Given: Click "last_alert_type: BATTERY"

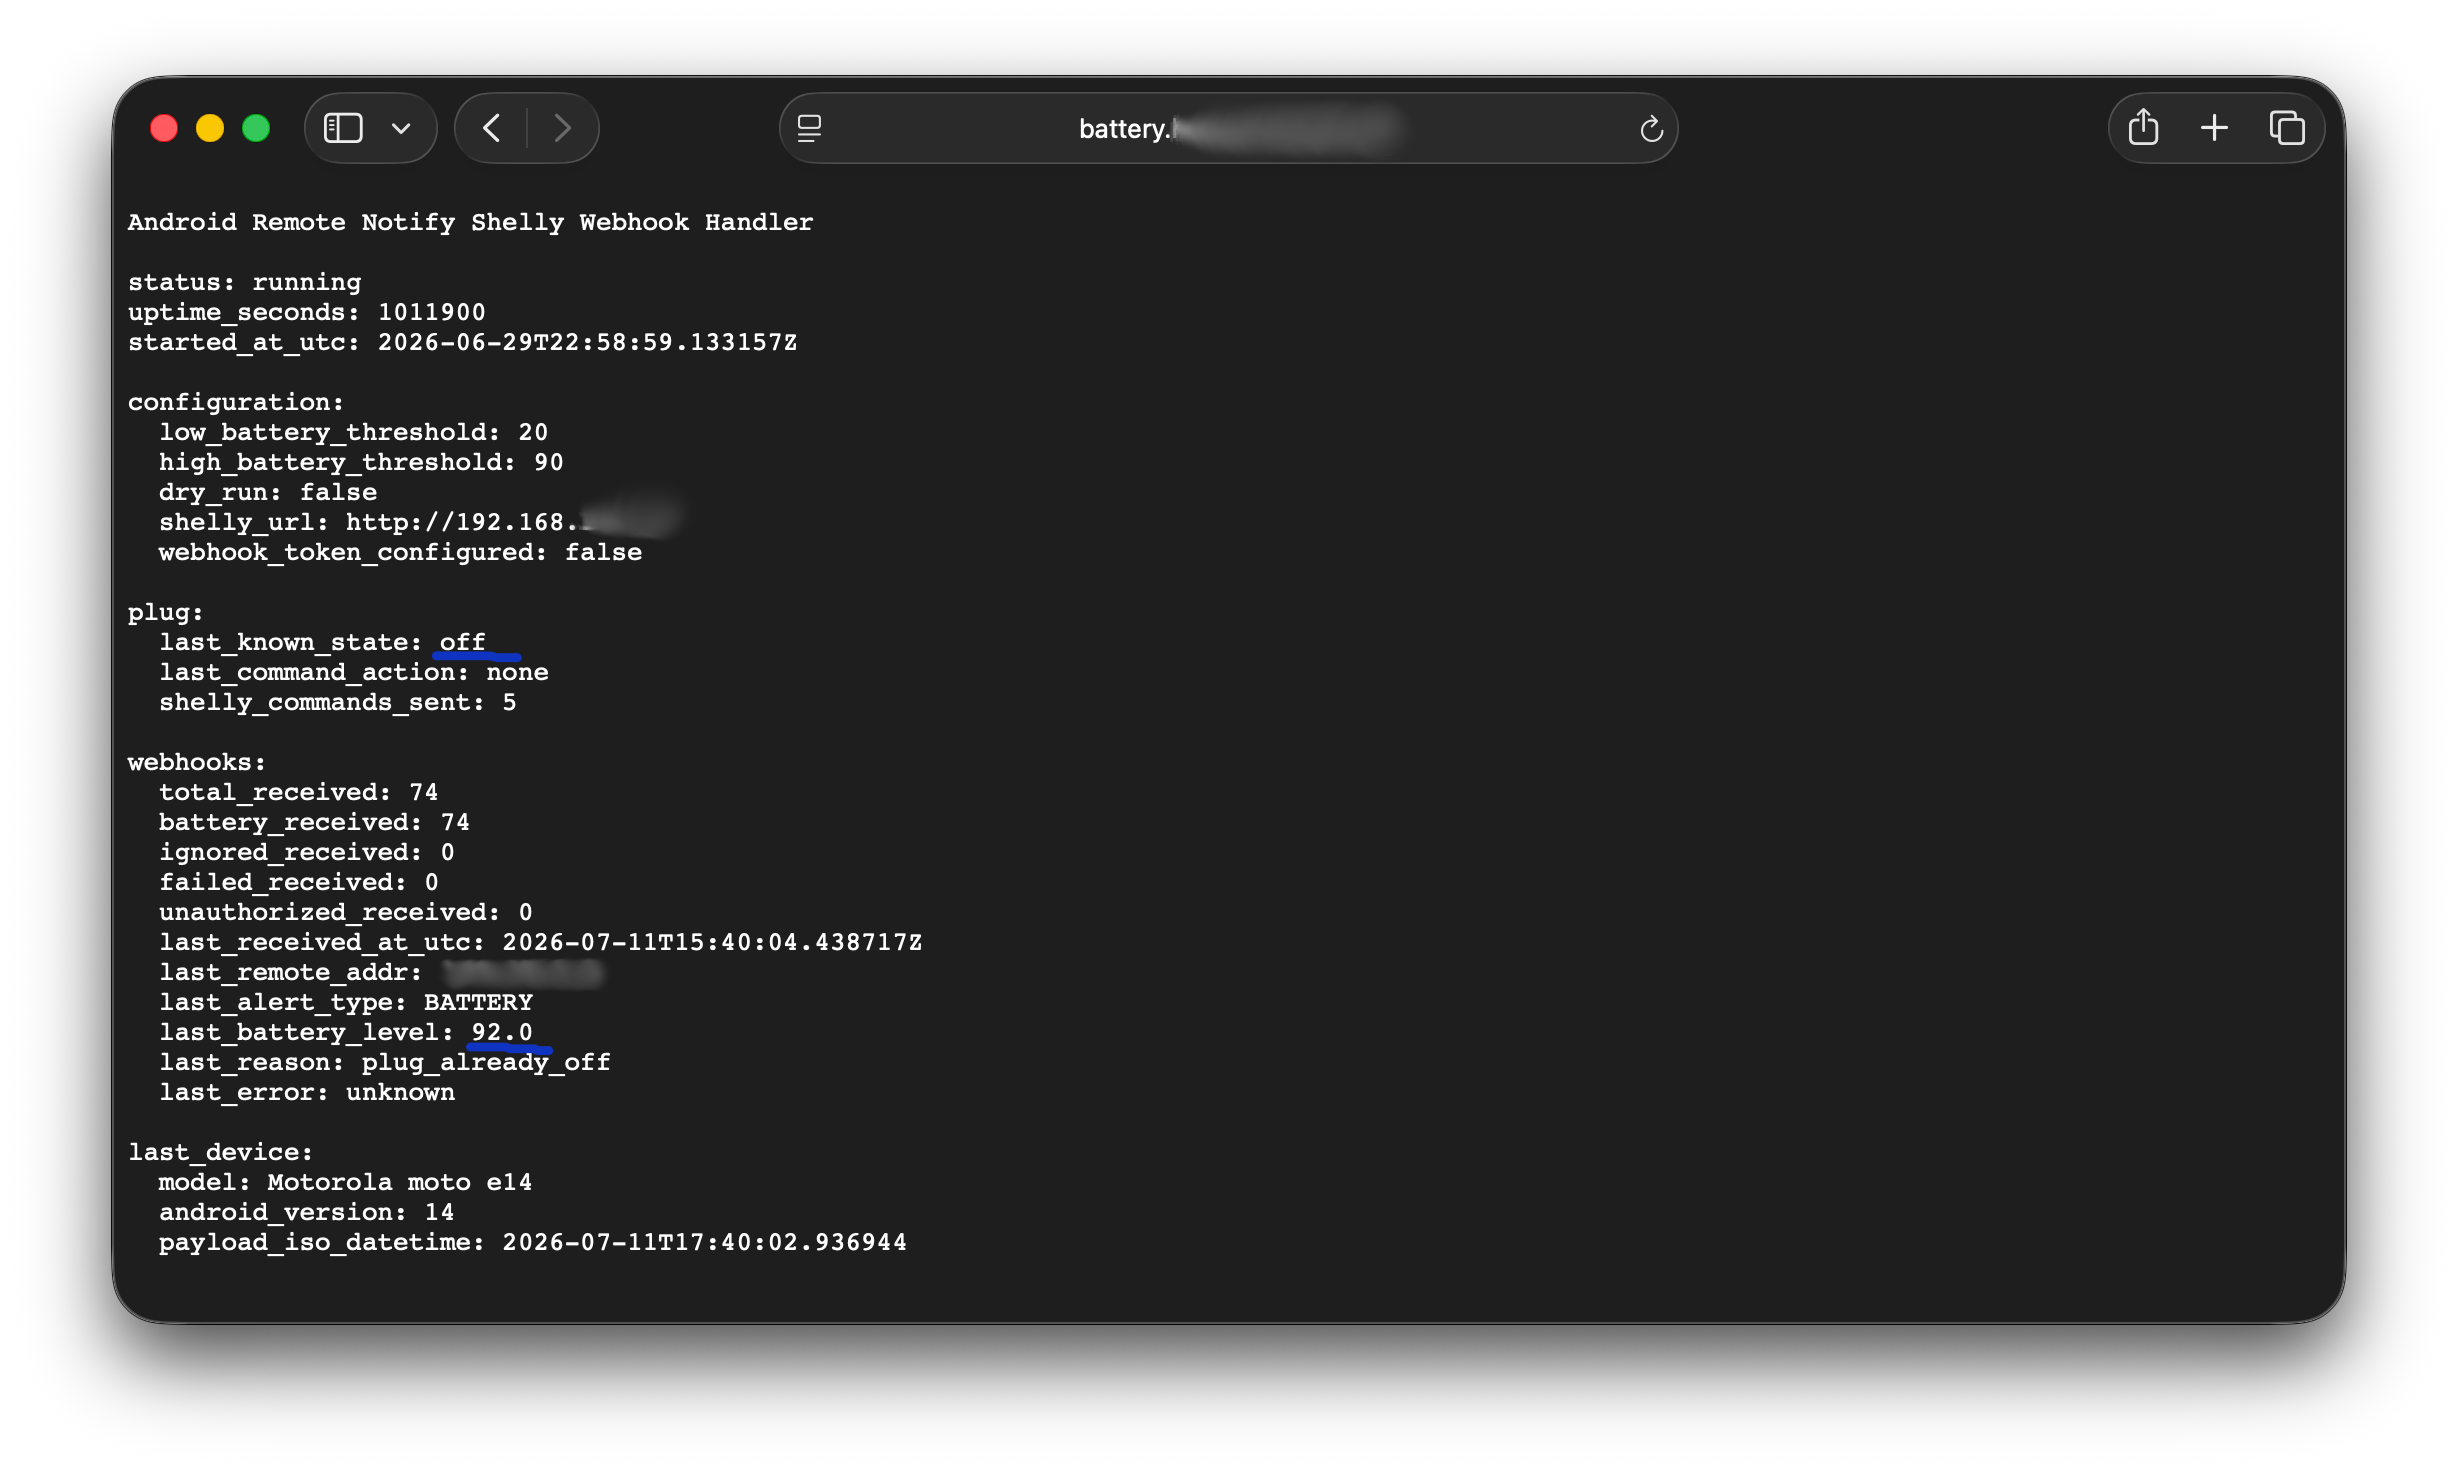Looking at the screenshot, I should [x=346, y=1002].
